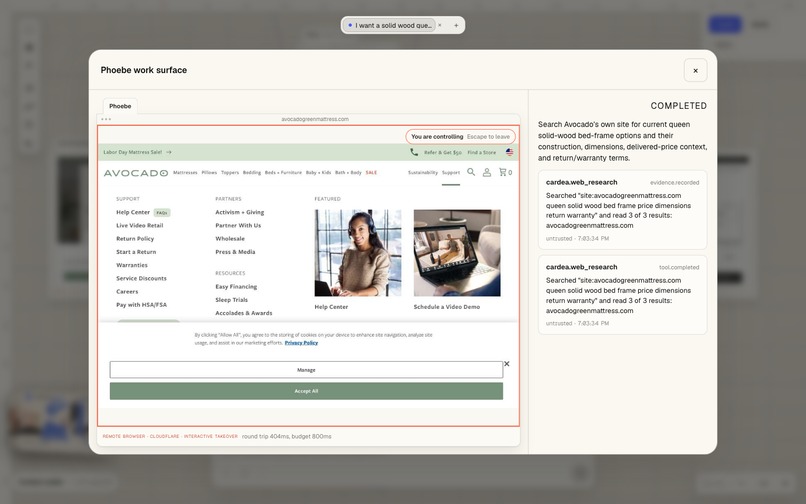Open the Bedding nav menu
Screen dimensions: 806x504
pyautogui.click(x=252, y=173)
